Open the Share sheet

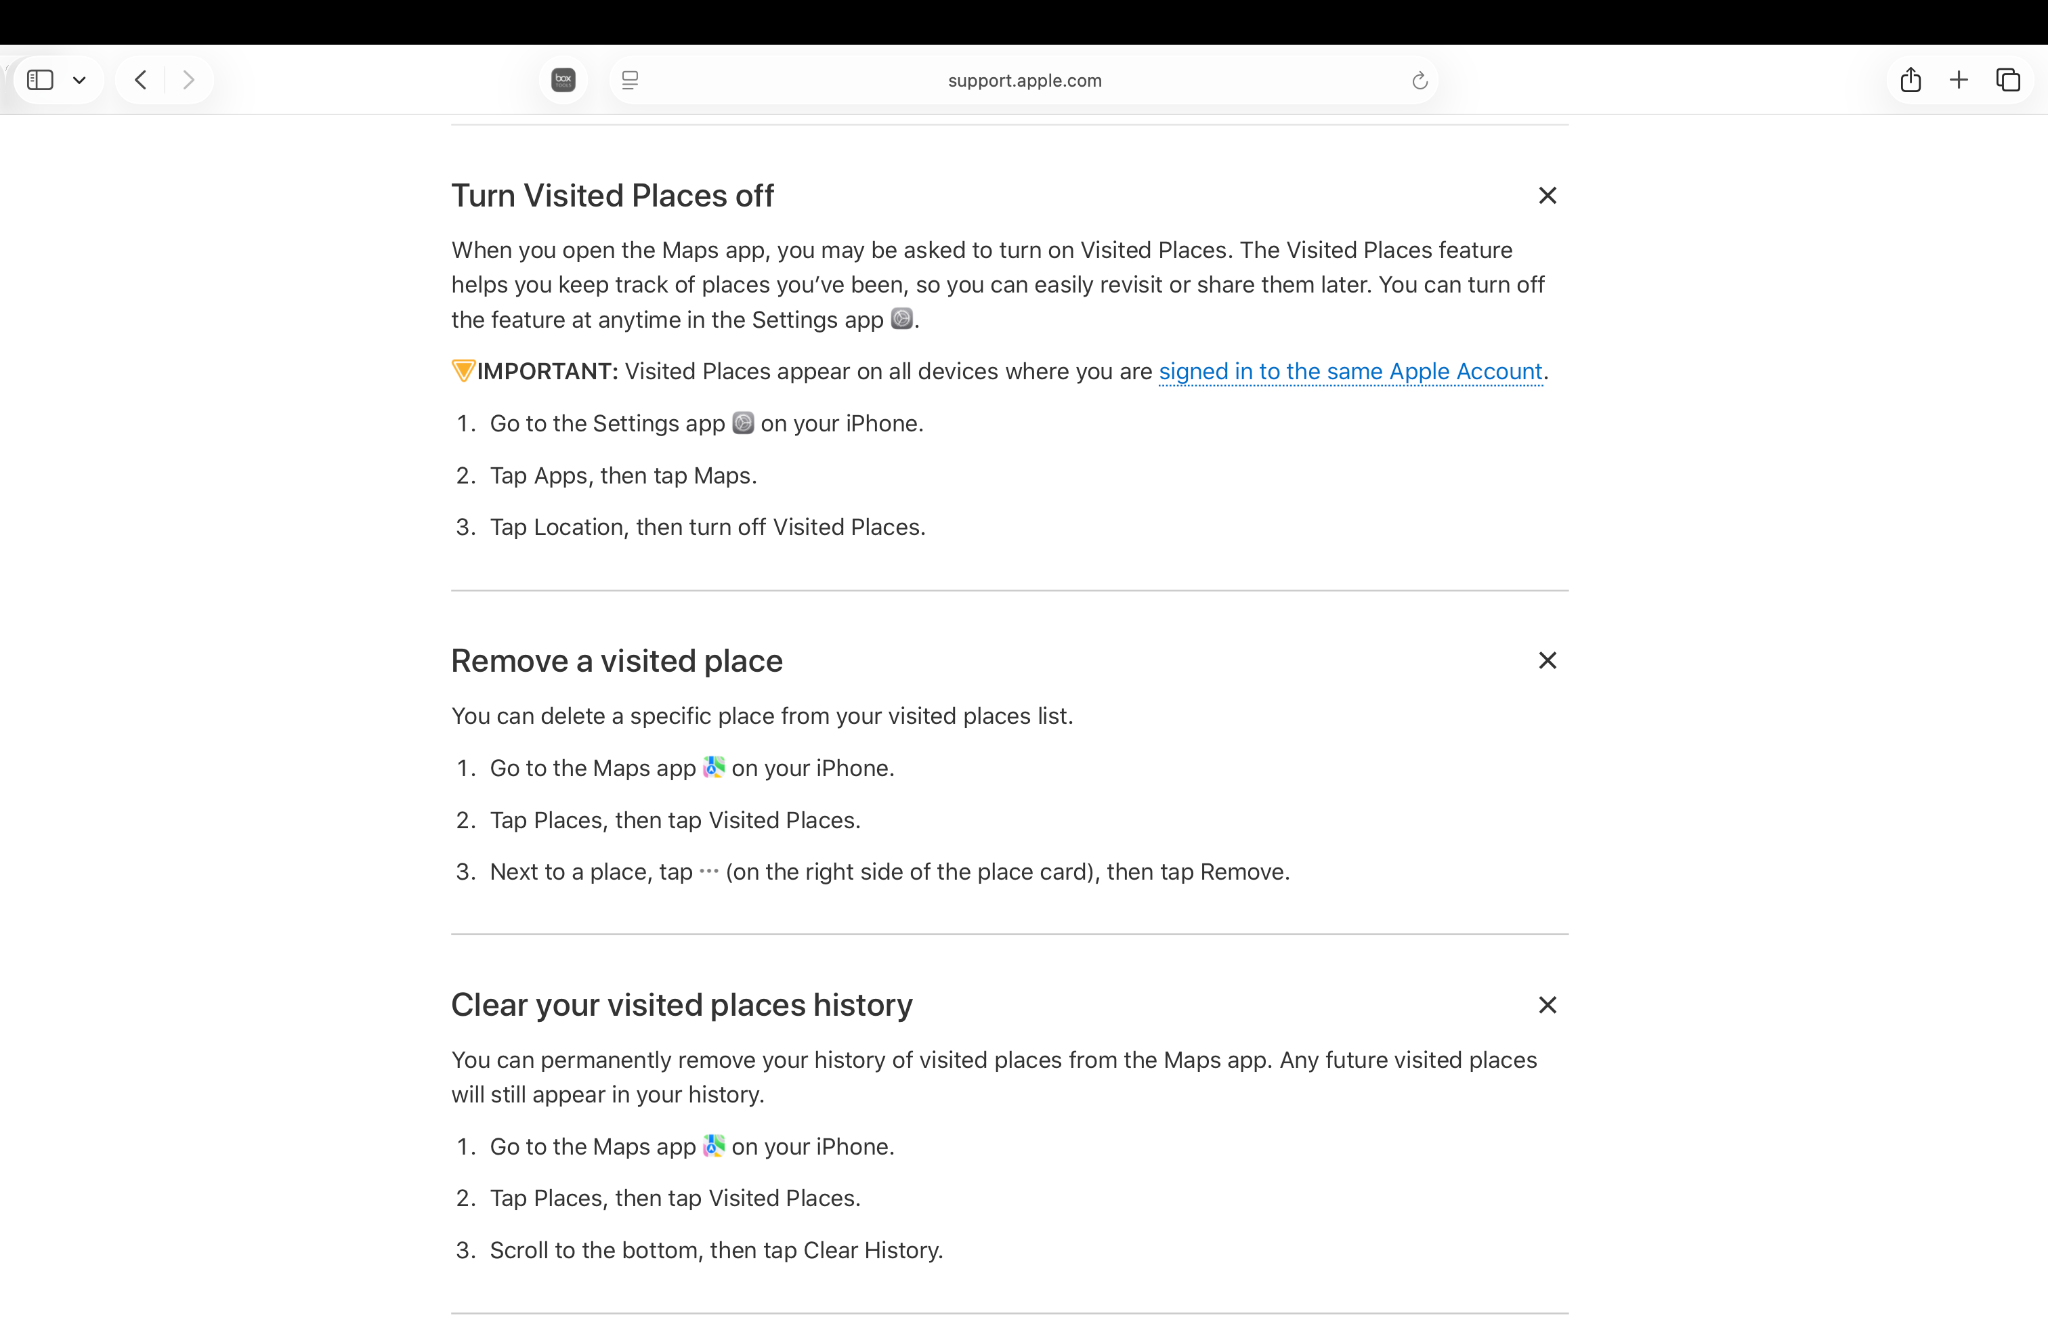coord(1910,80)
